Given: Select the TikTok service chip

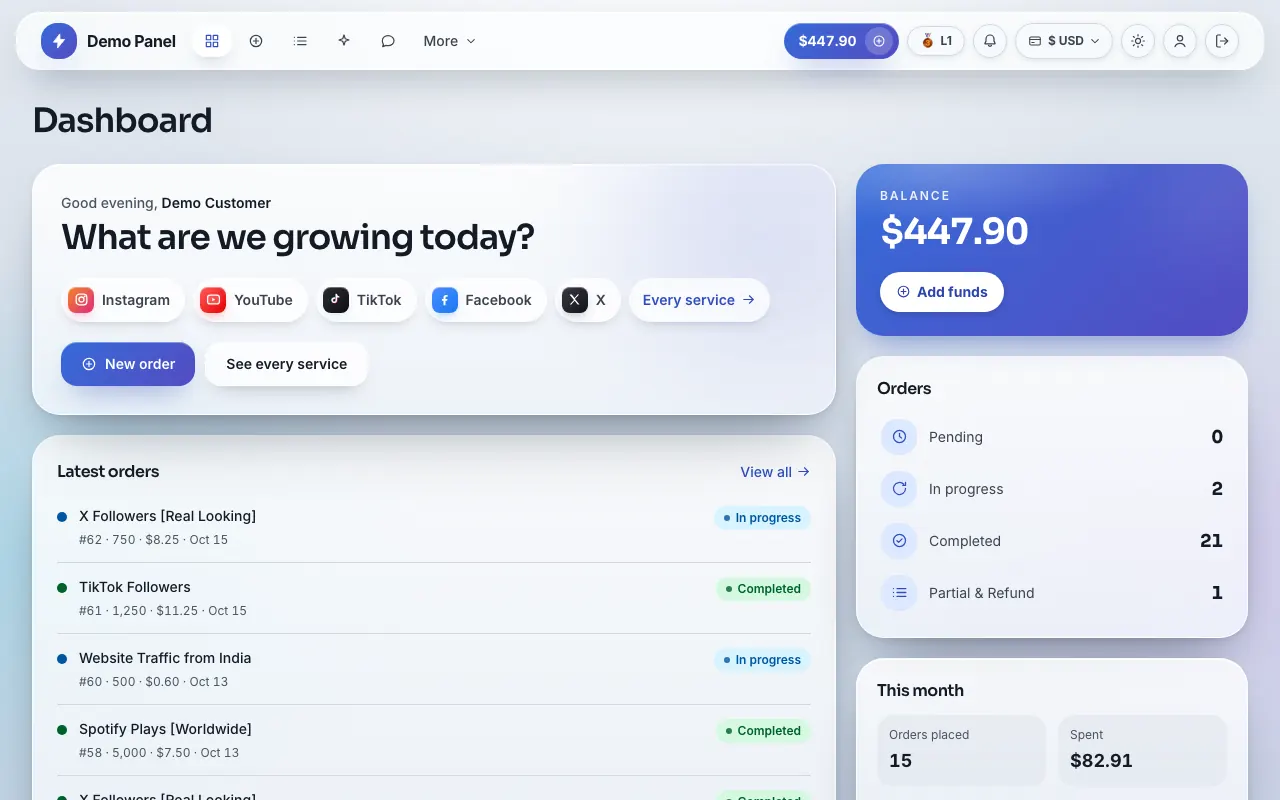Looking at the screenshot, I should click(366, 300).
